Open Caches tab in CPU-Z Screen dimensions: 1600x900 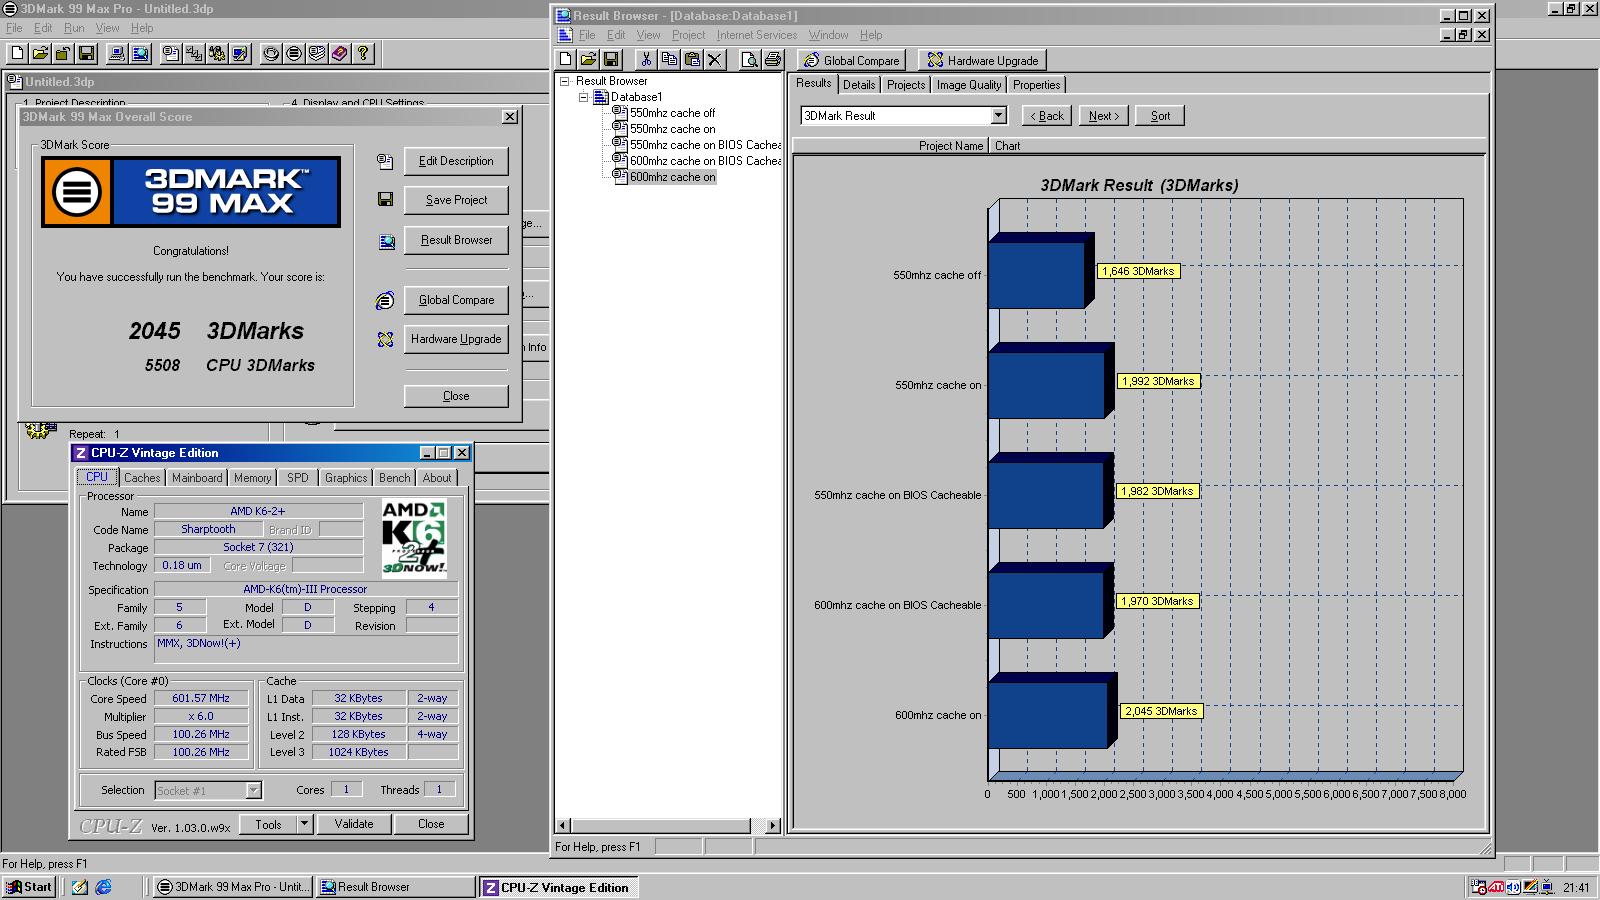[x=142, y=478]
